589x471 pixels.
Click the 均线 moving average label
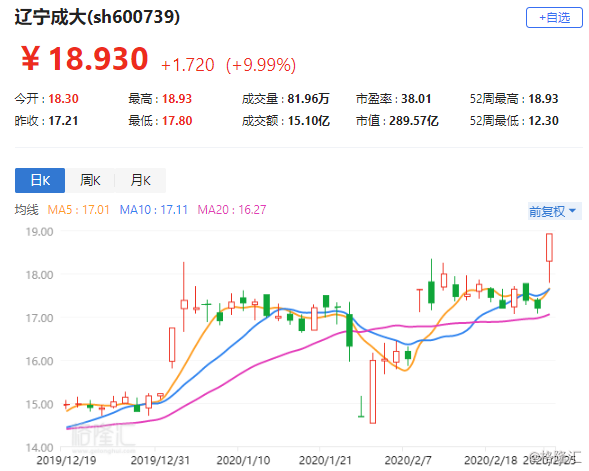(x=26, y=210)
